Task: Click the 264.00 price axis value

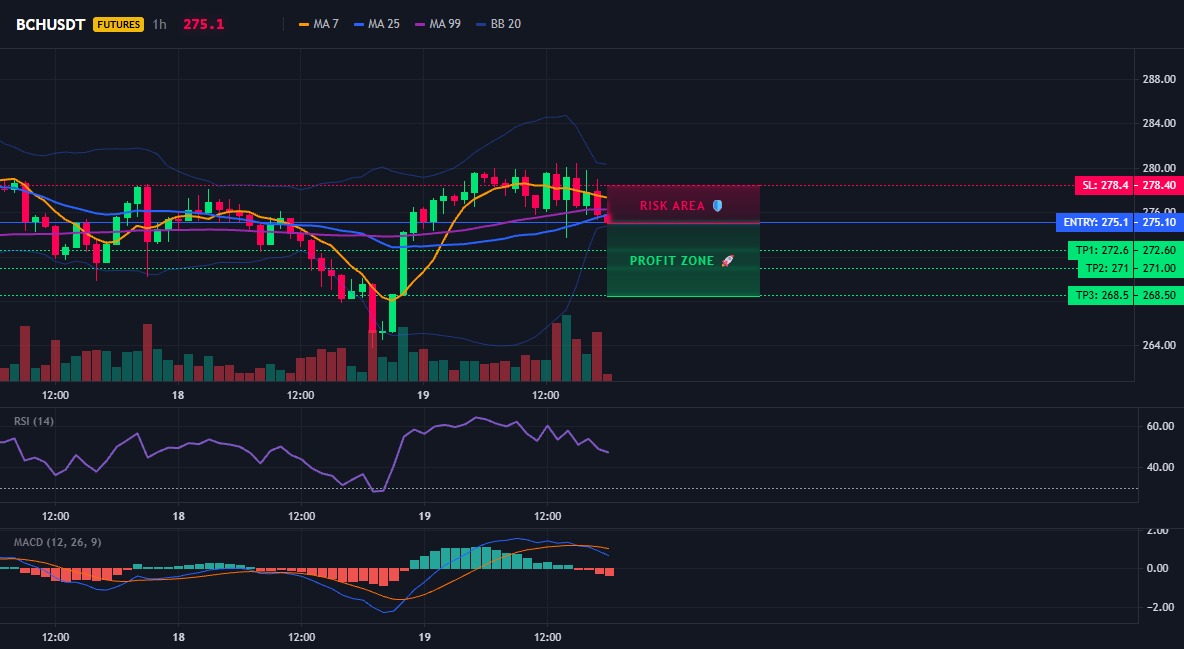Action: pyautogui.click(x=1159, y=345)
